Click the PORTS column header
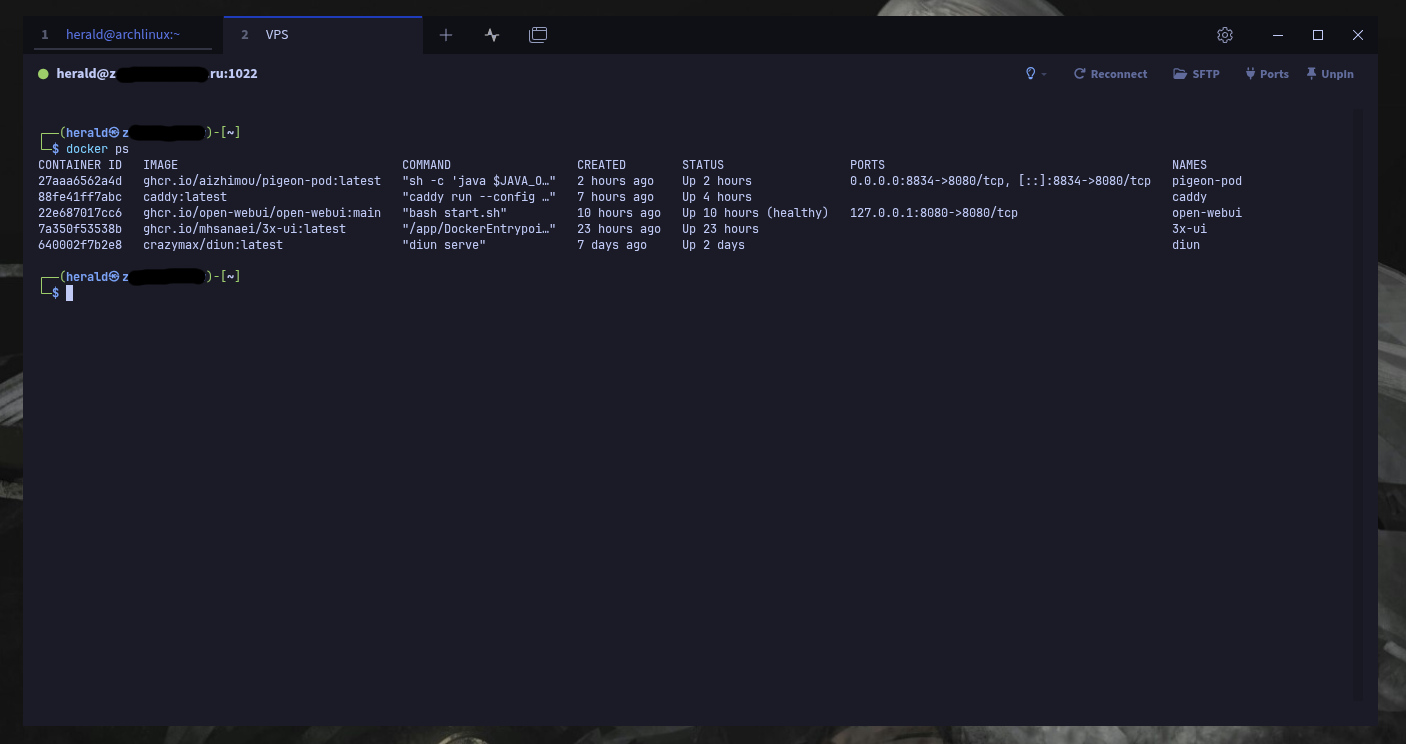The height and width of the screenshot is (744, 1406). click(868, 165)
